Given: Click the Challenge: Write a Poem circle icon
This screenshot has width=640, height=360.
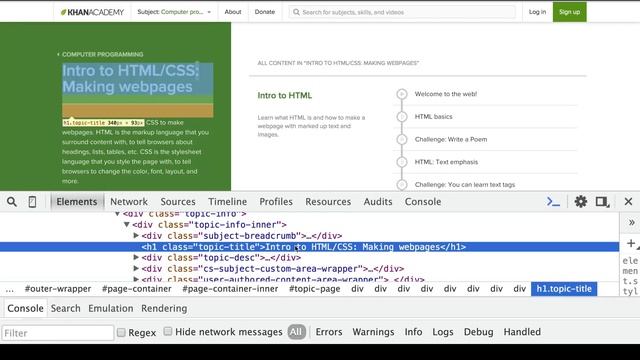Looking at the screenshot, I should [x=402, y=139].
